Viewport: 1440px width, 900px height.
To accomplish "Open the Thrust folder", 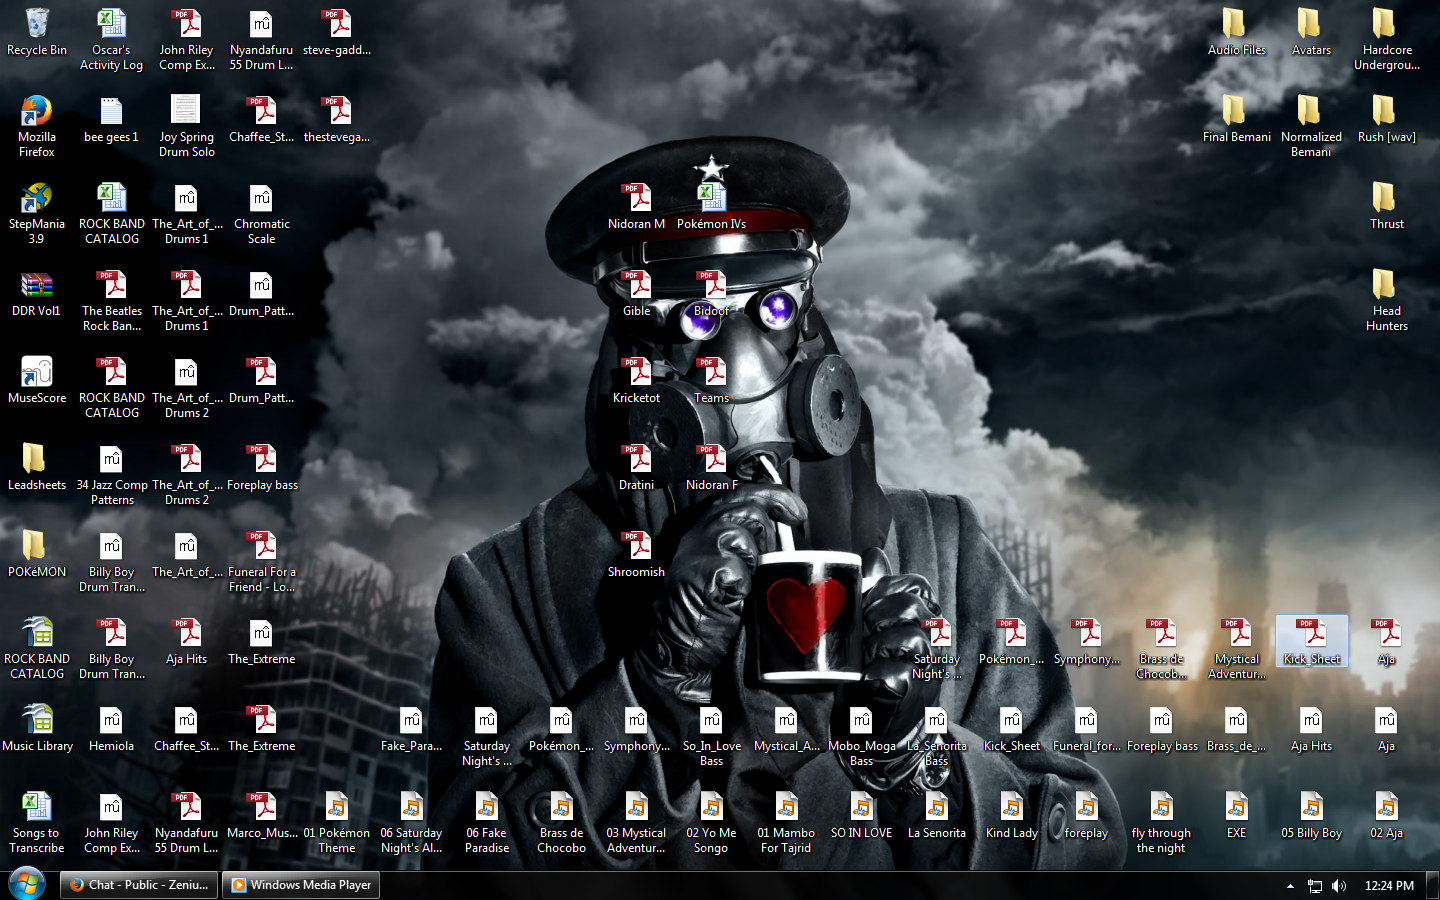I will [x=1387, y=207].
